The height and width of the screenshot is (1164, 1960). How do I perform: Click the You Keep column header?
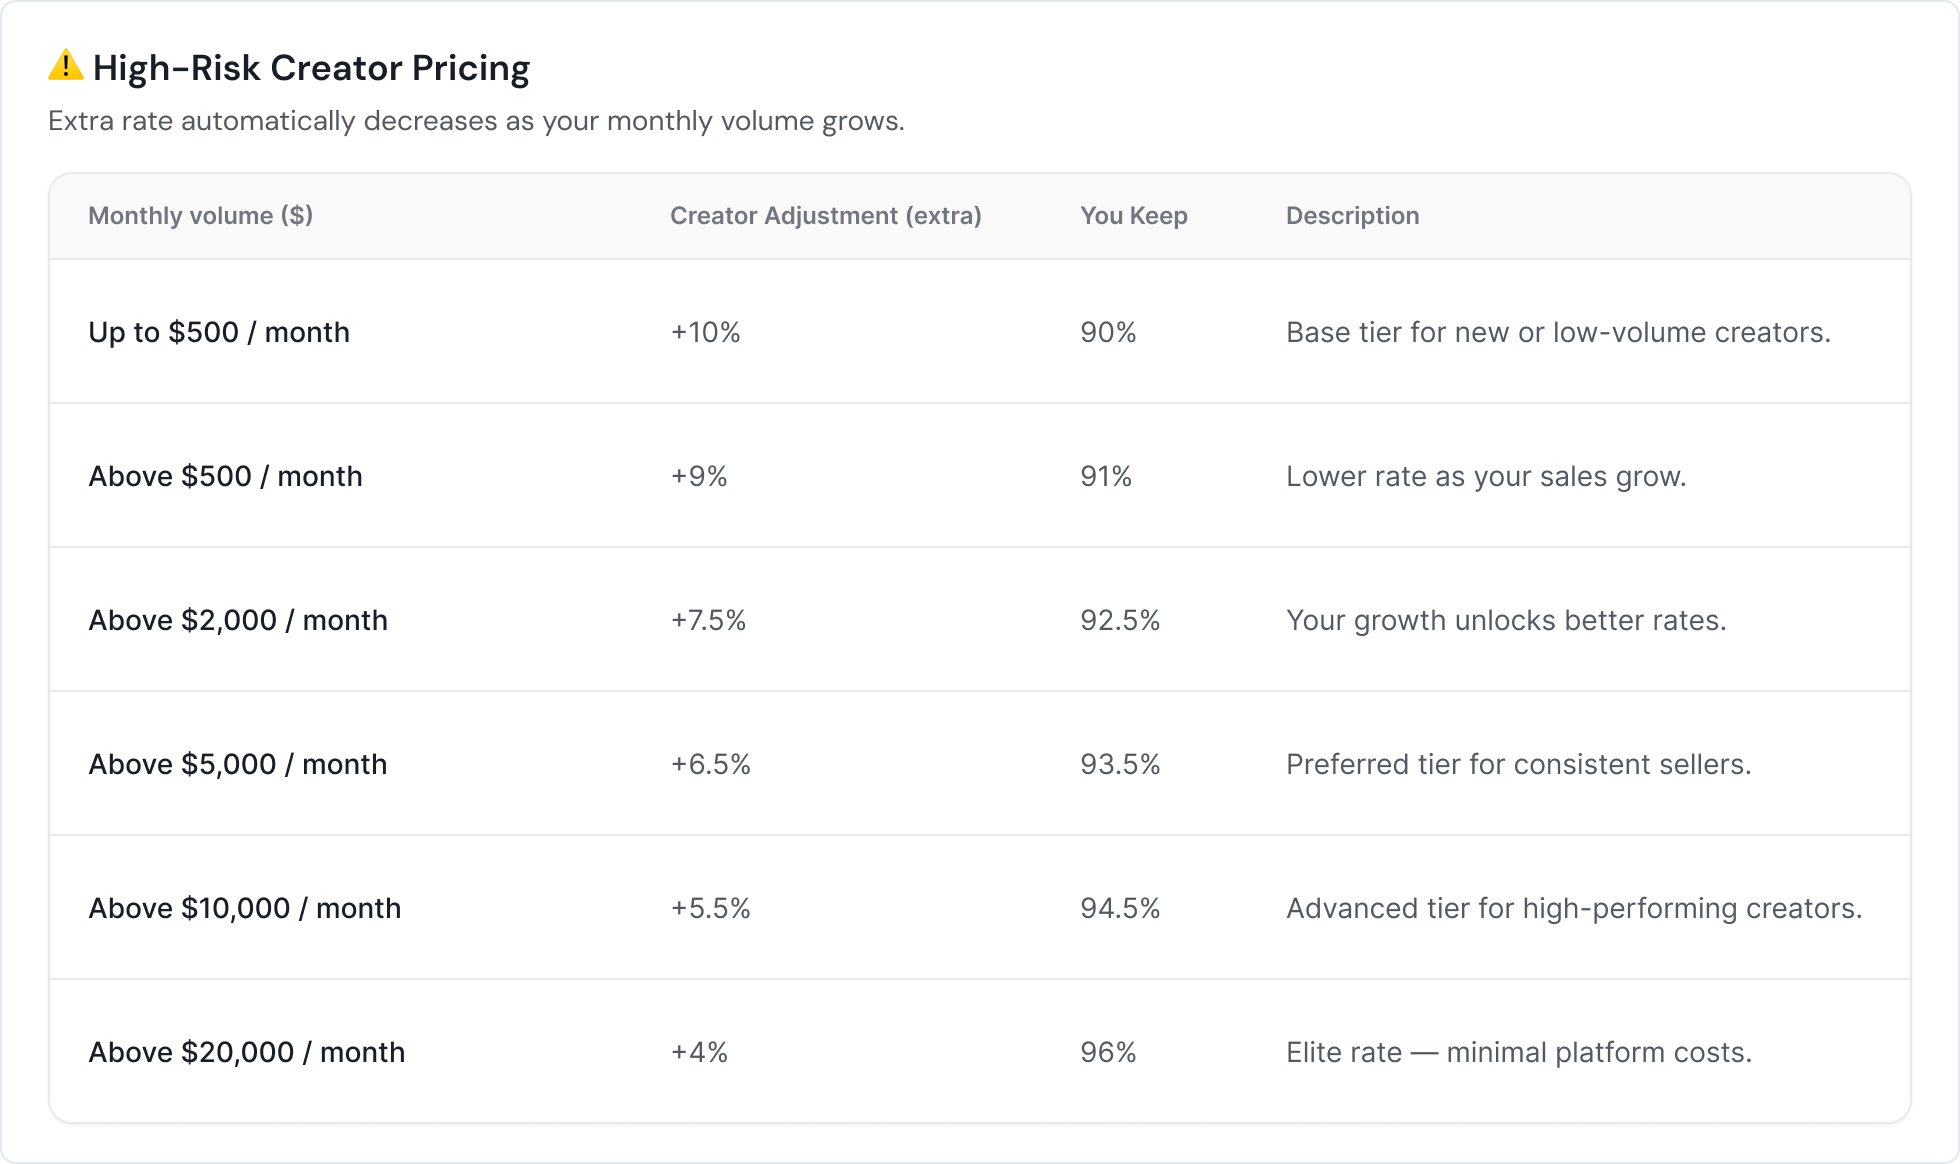(1133, 216)
